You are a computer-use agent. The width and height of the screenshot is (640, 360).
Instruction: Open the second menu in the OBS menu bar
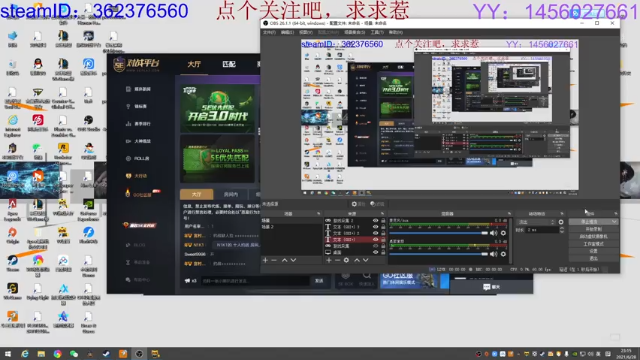287,32
